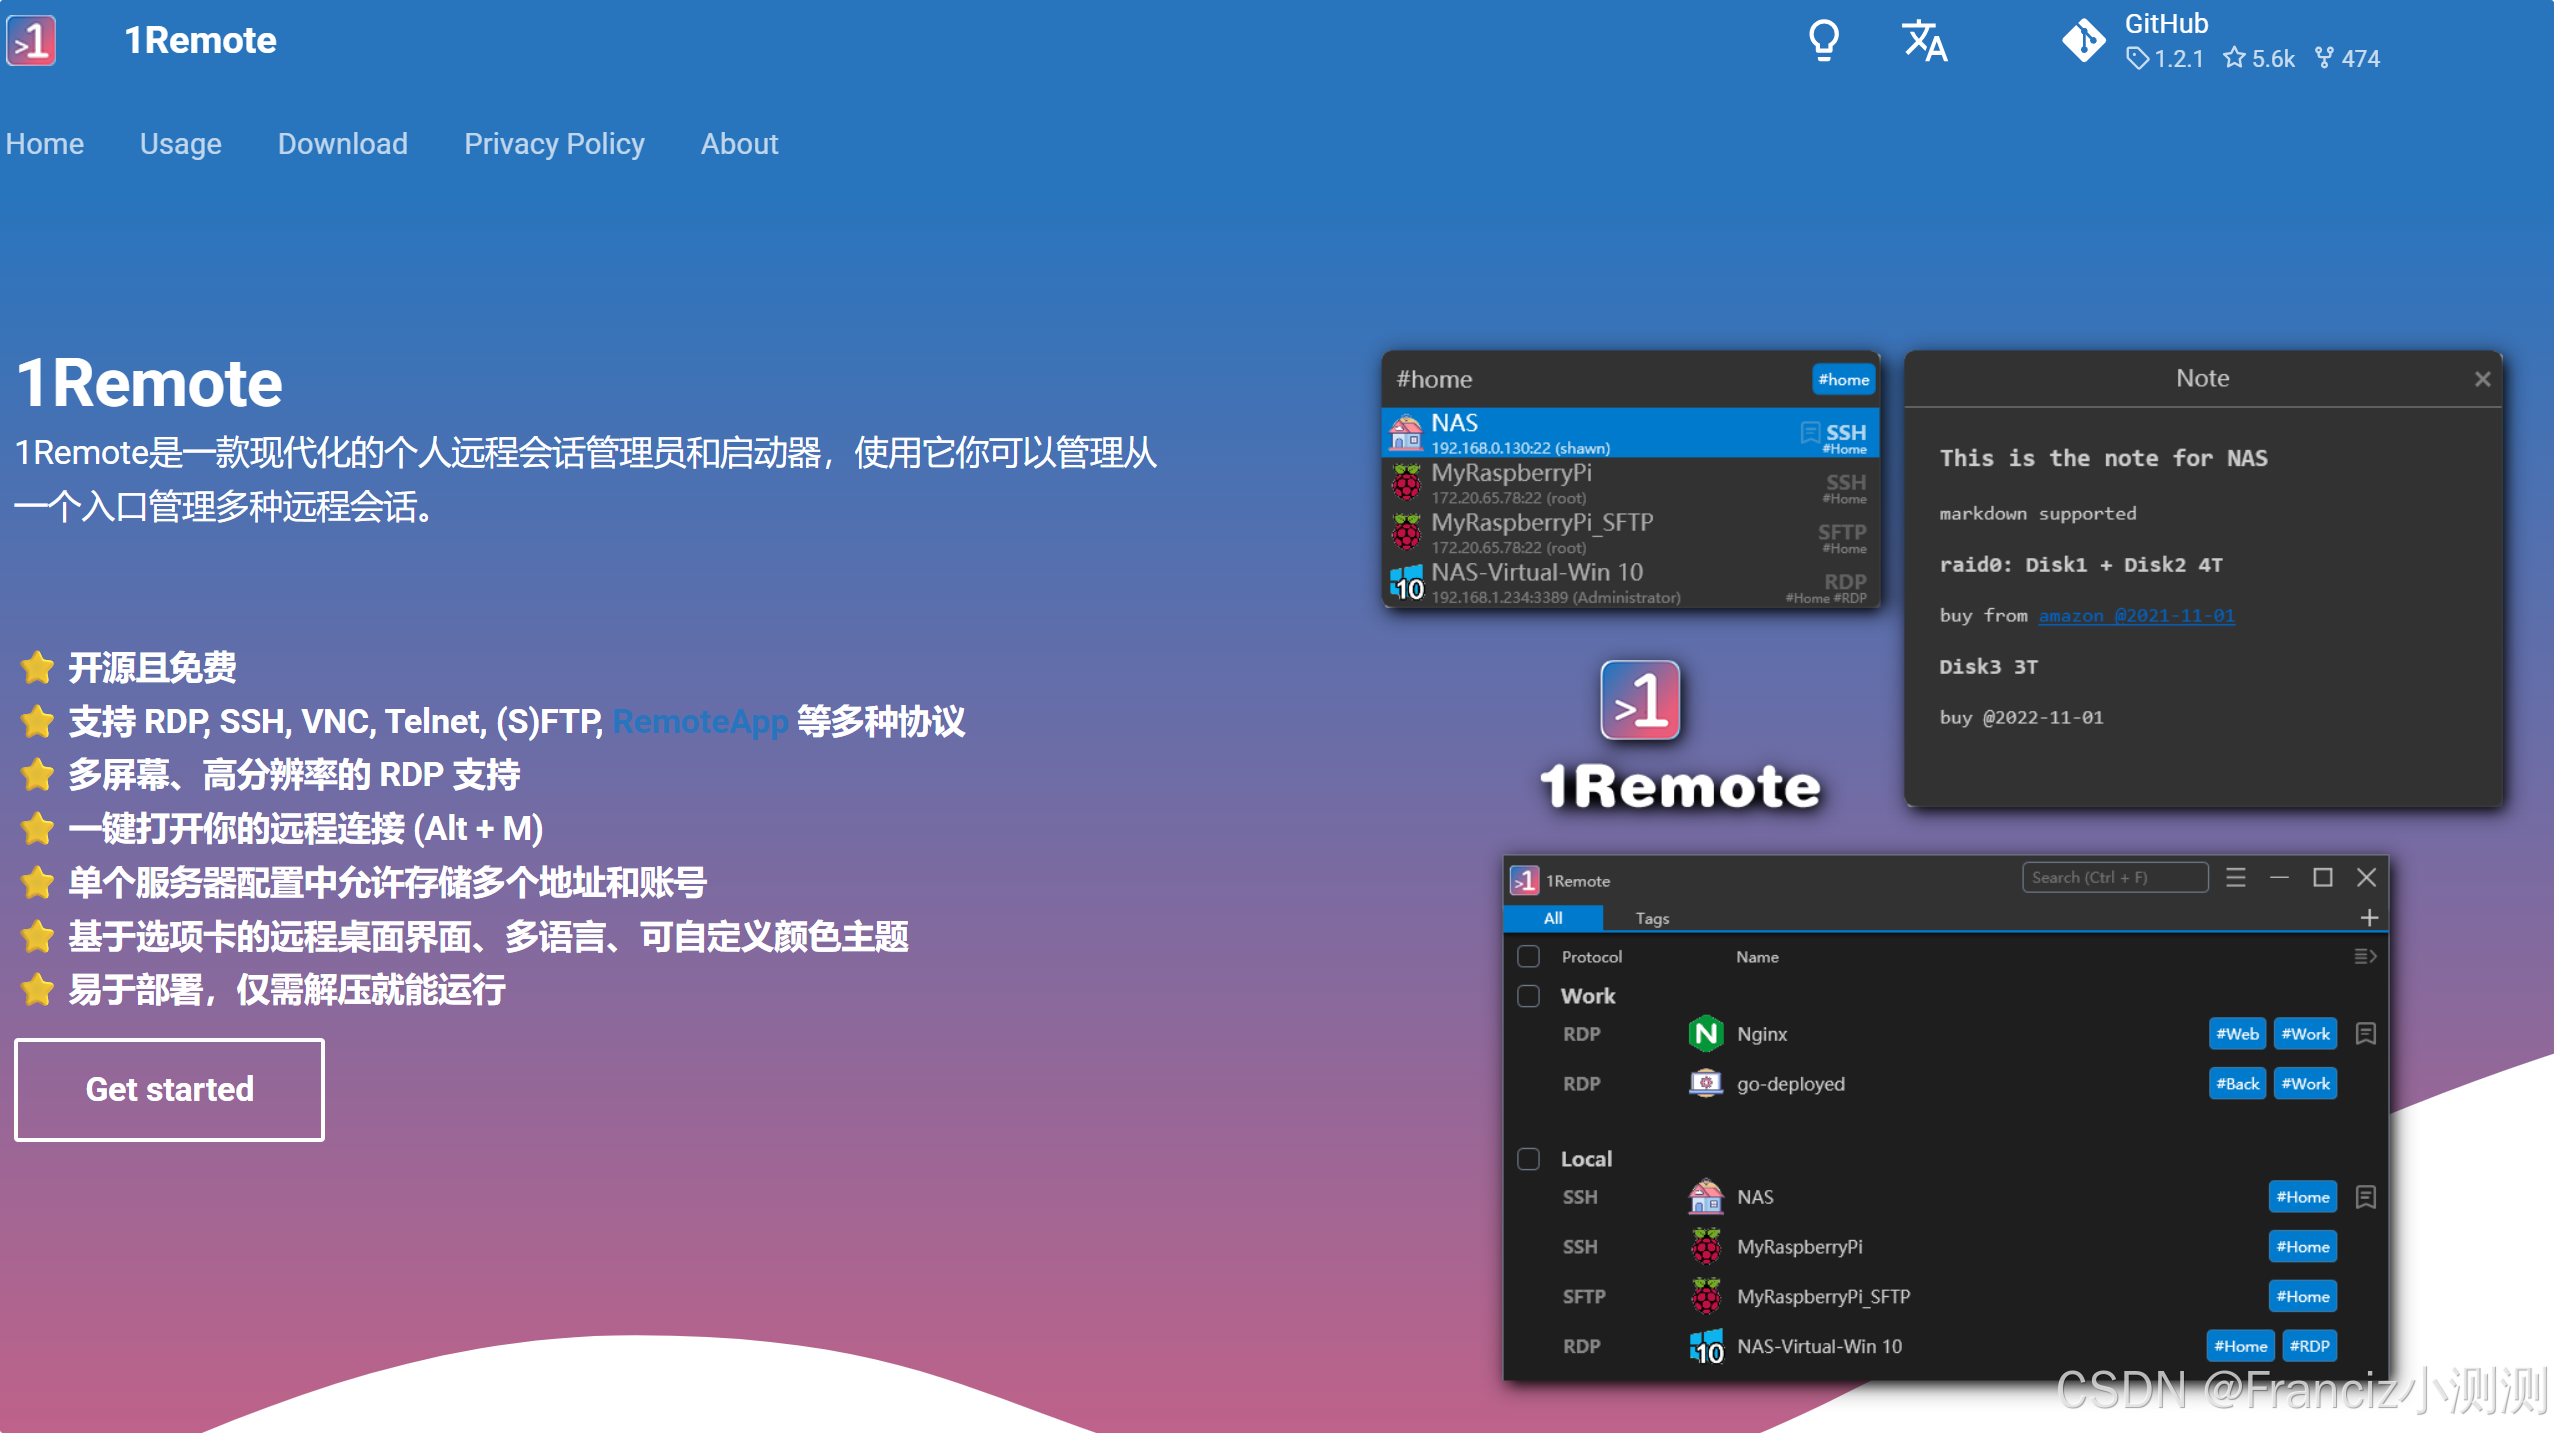Select the NAS entry in launcher

pyautogui.click(x=1630, y=433)
